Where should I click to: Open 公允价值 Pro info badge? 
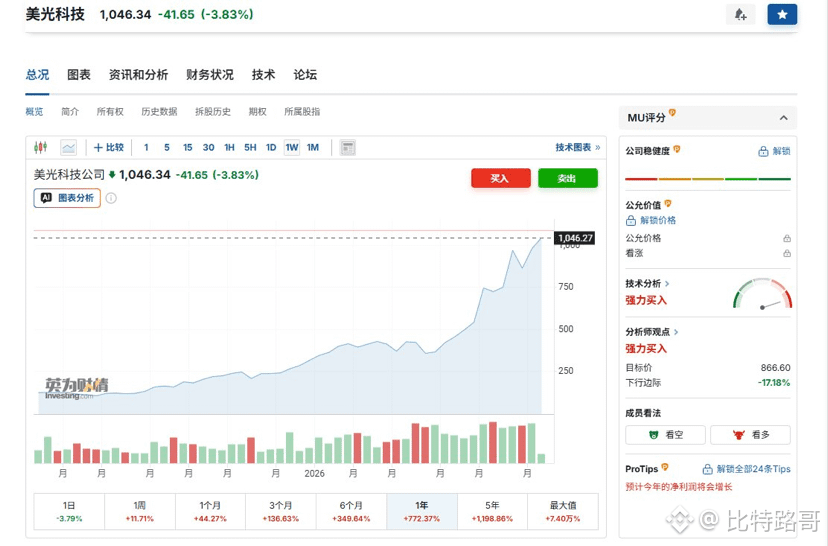coord(668,203)
